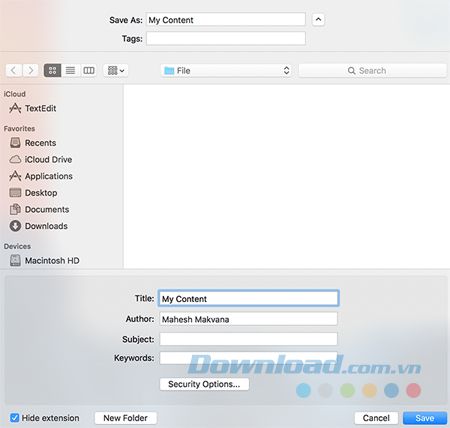Switch to list view
The image size is (450, 428).
point(70,70)
